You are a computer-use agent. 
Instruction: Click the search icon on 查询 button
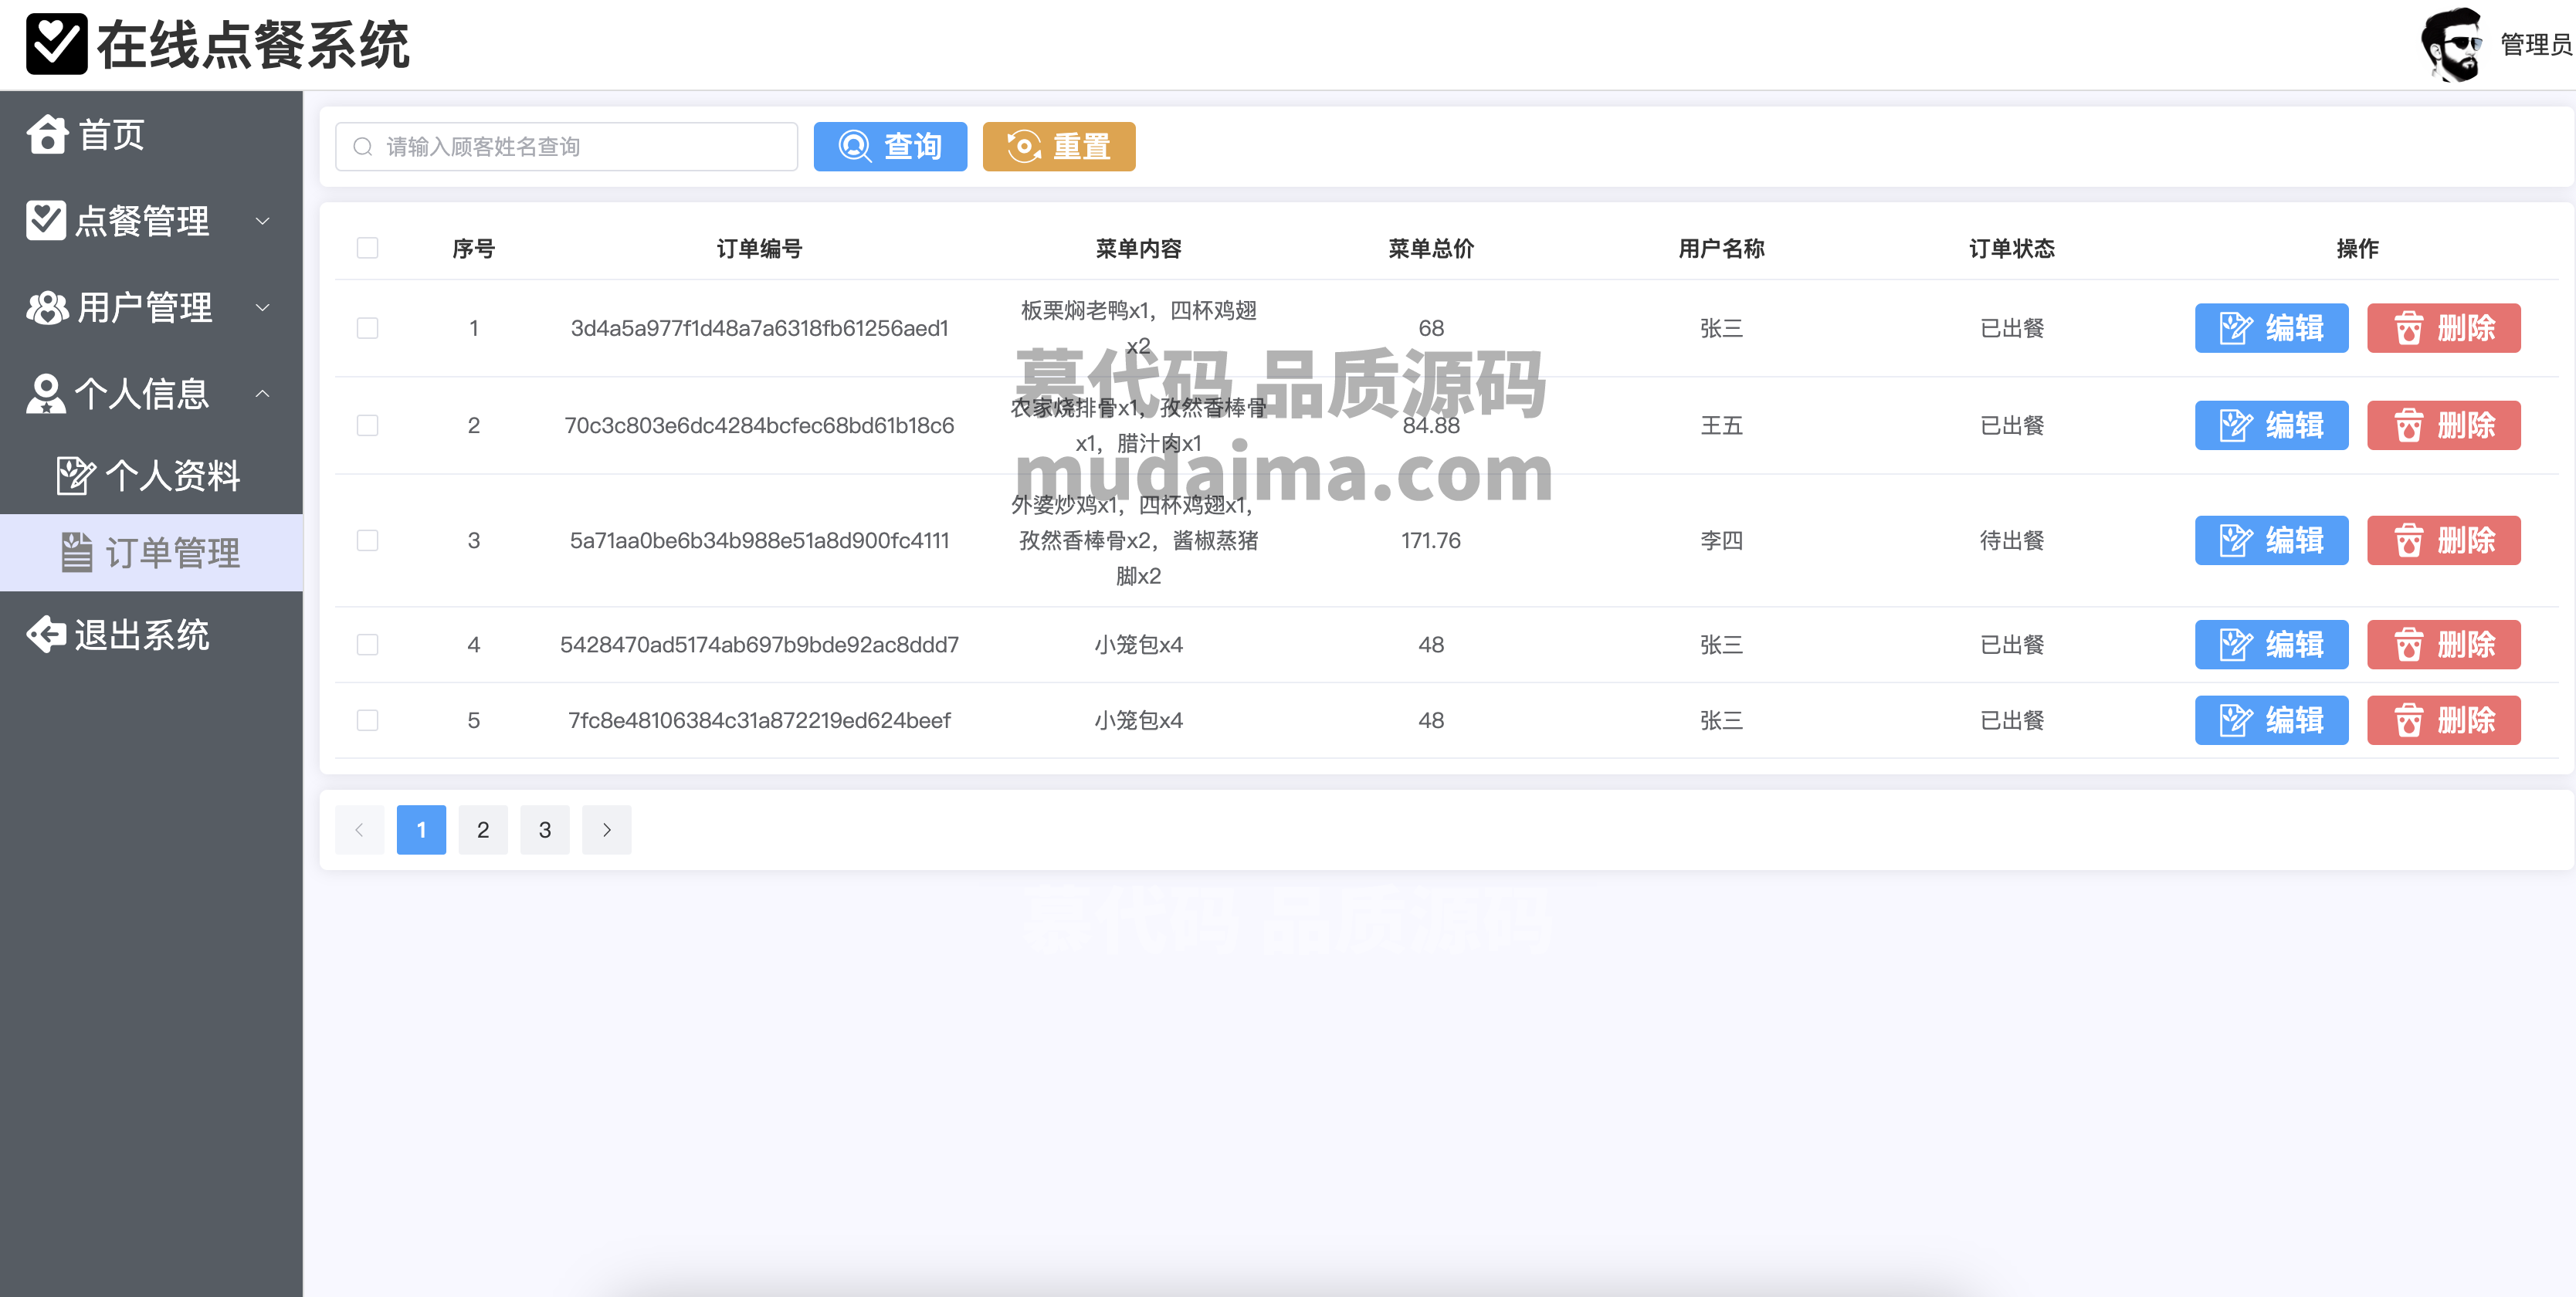854,146
